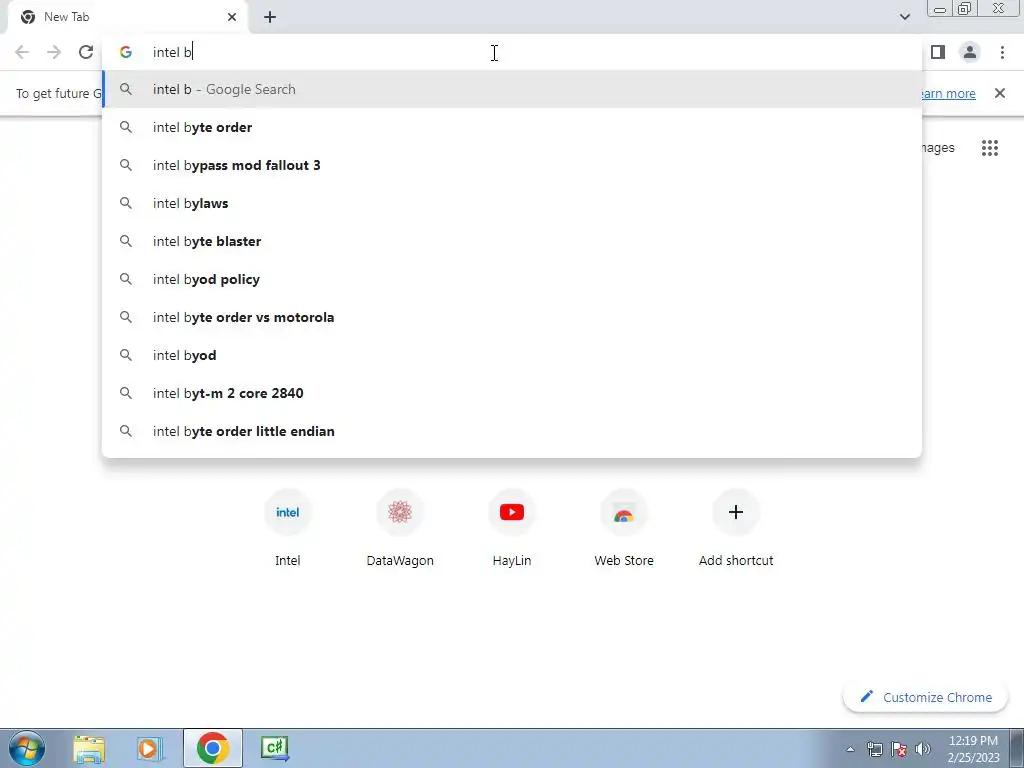Choose suggestion 'intel bypass mod fallout 3'
Image resolution: width=1024 pixels, height=768 pixels.
[512, 165]
